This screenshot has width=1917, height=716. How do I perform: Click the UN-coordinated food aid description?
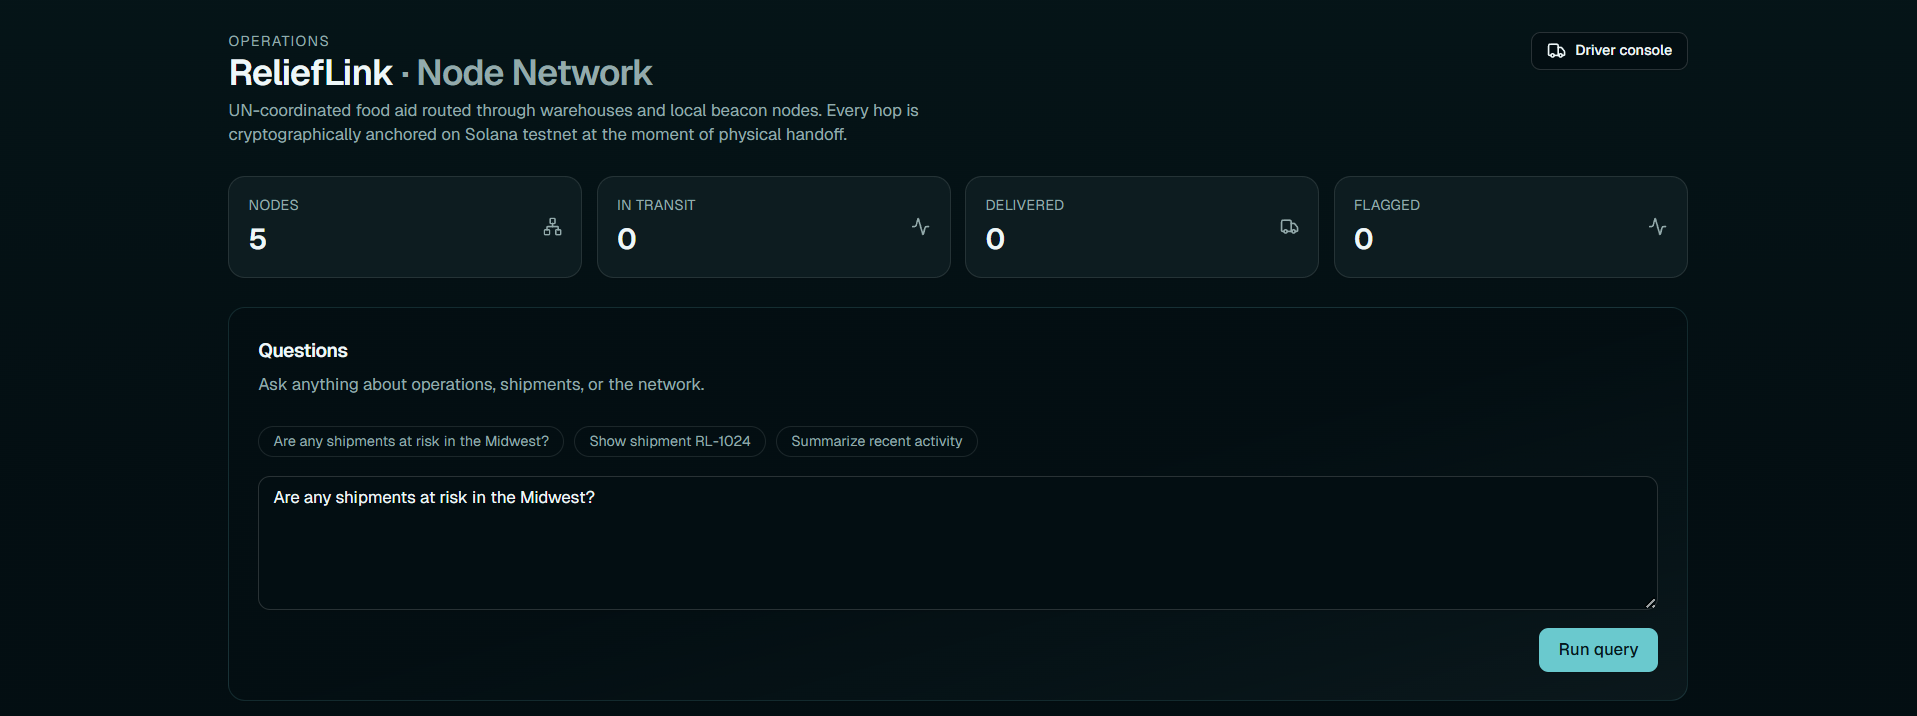coord(573,122)
